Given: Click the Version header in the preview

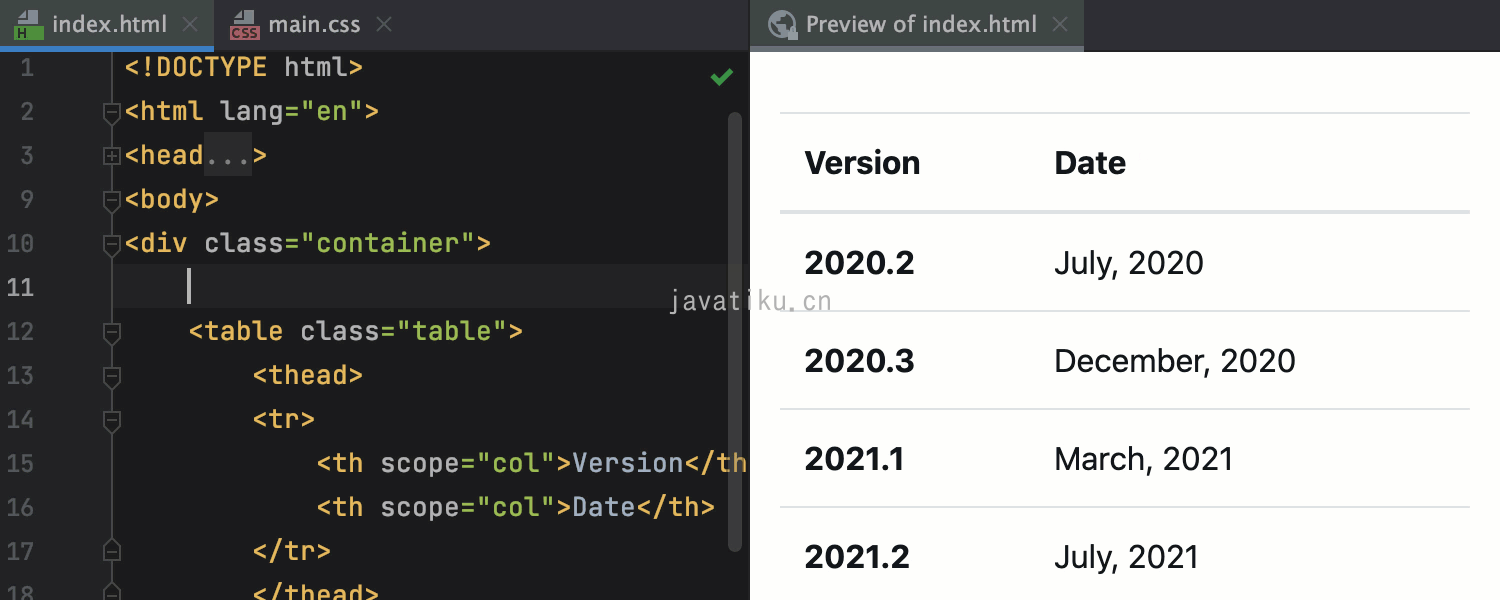Looking at the screenshot, I should click(862, 163).
